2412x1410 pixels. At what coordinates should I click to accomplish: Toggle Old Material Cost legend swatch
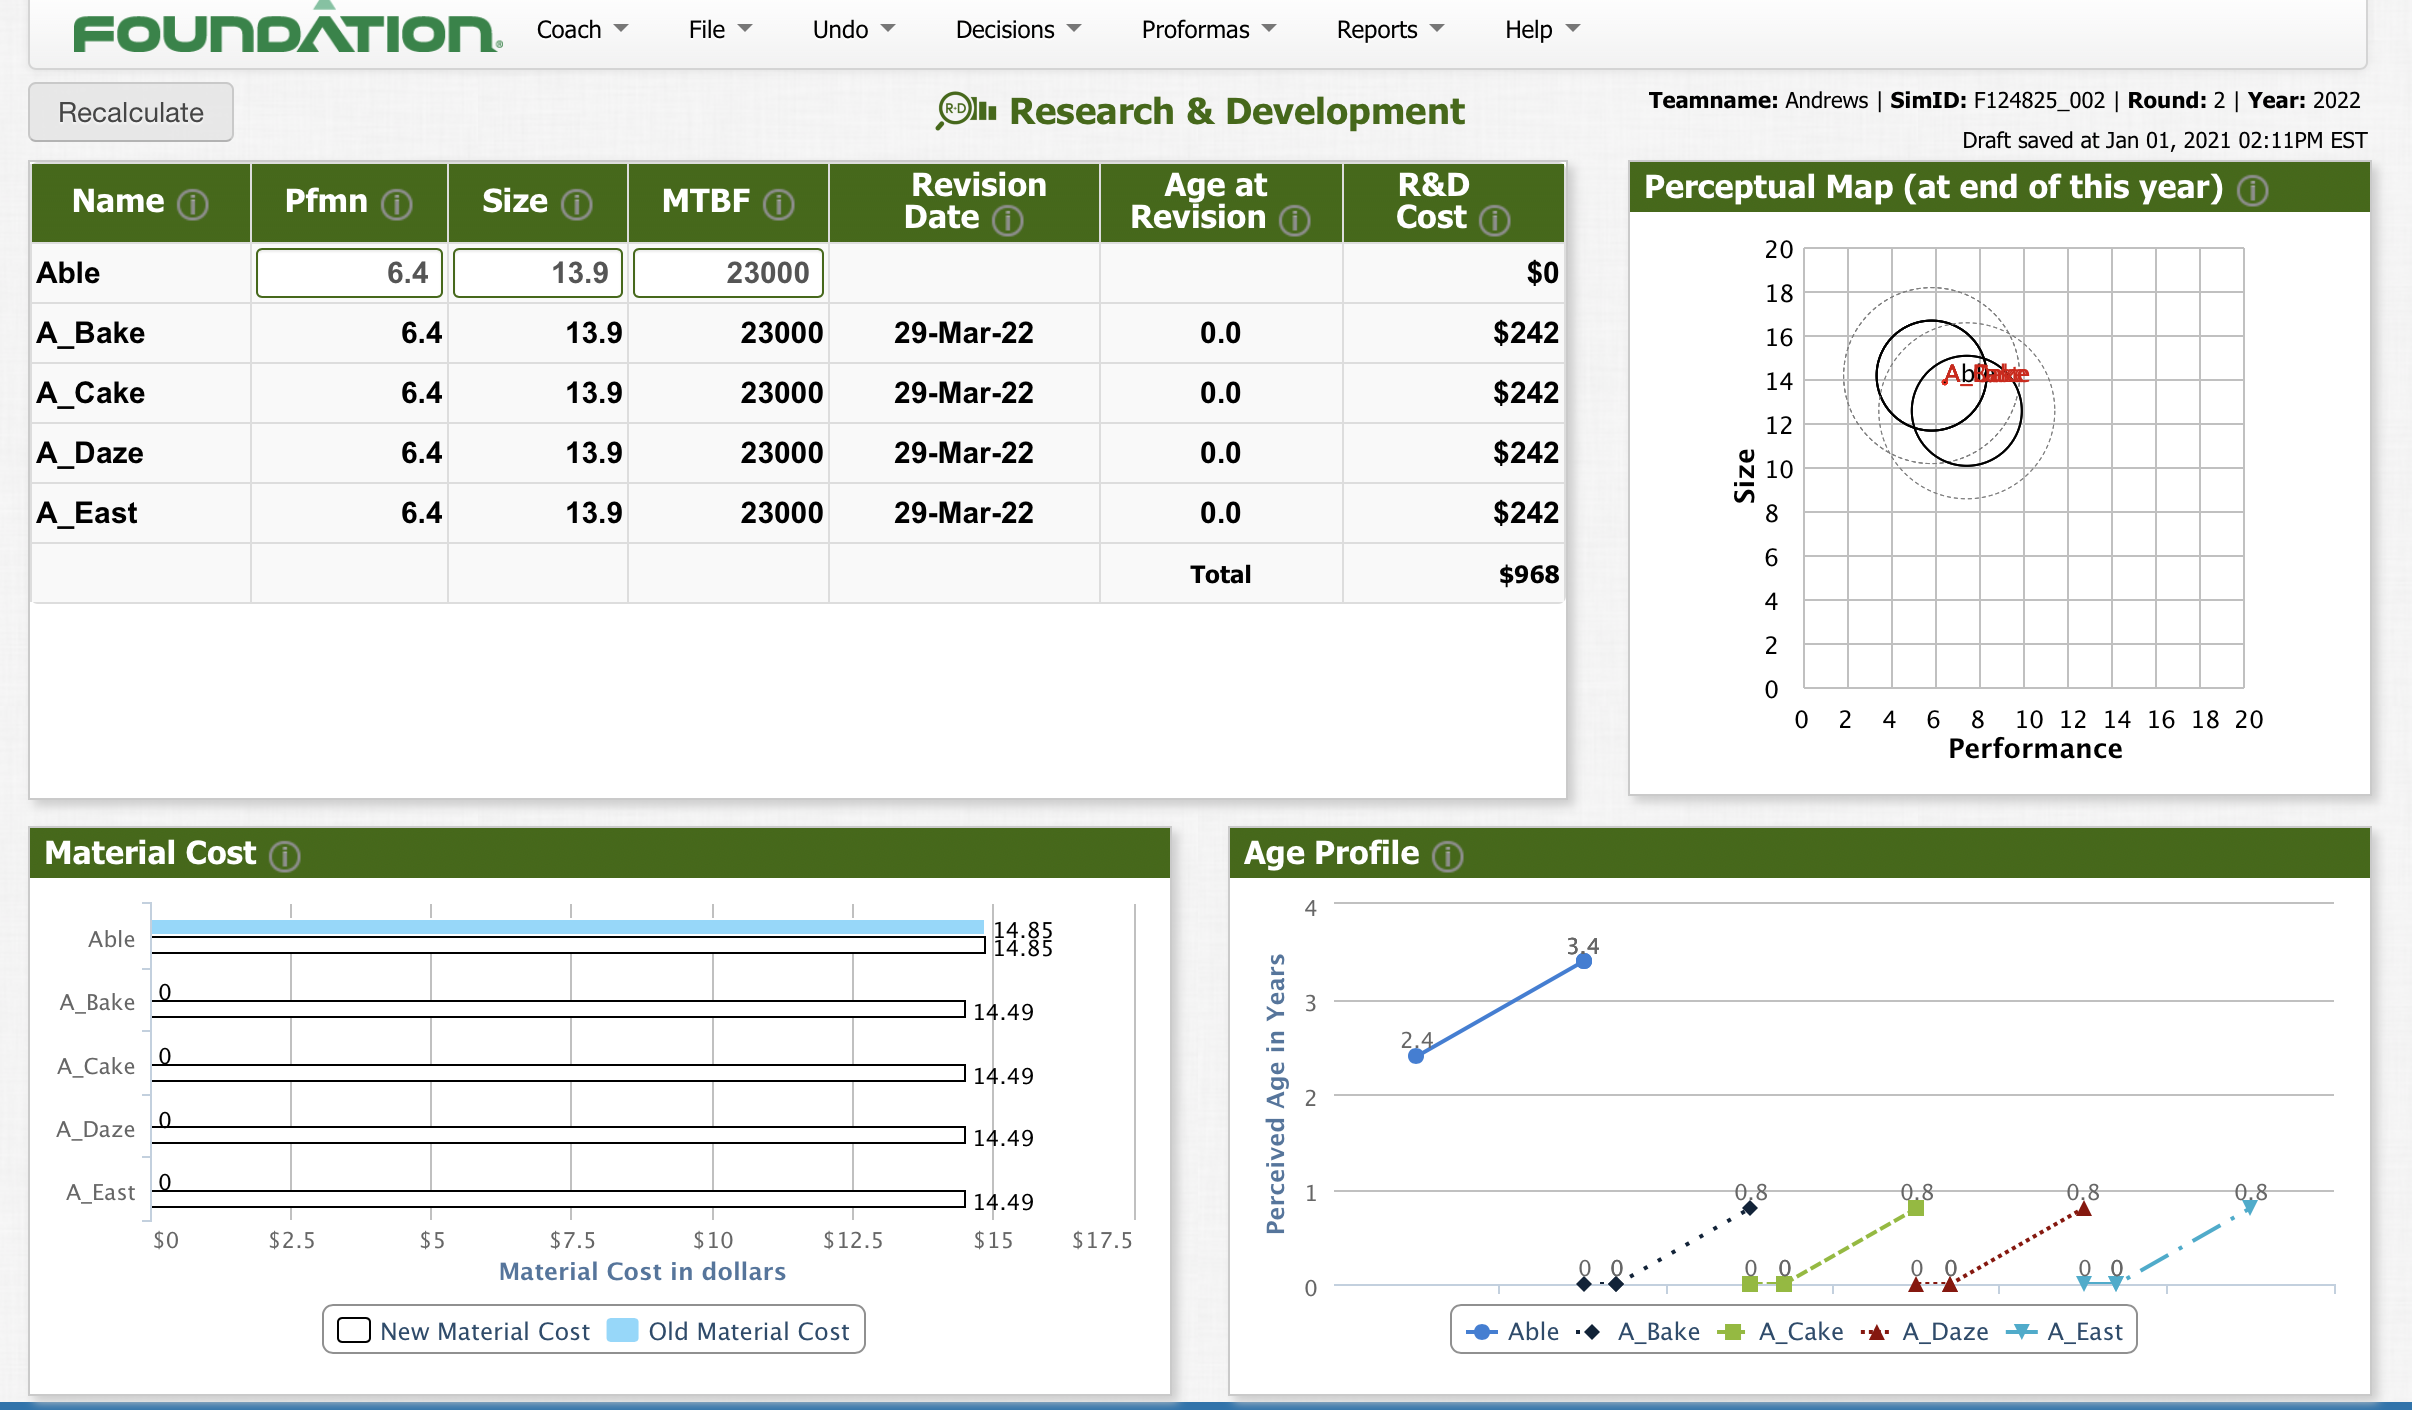pyautogui.click(x=622, y=1331)
